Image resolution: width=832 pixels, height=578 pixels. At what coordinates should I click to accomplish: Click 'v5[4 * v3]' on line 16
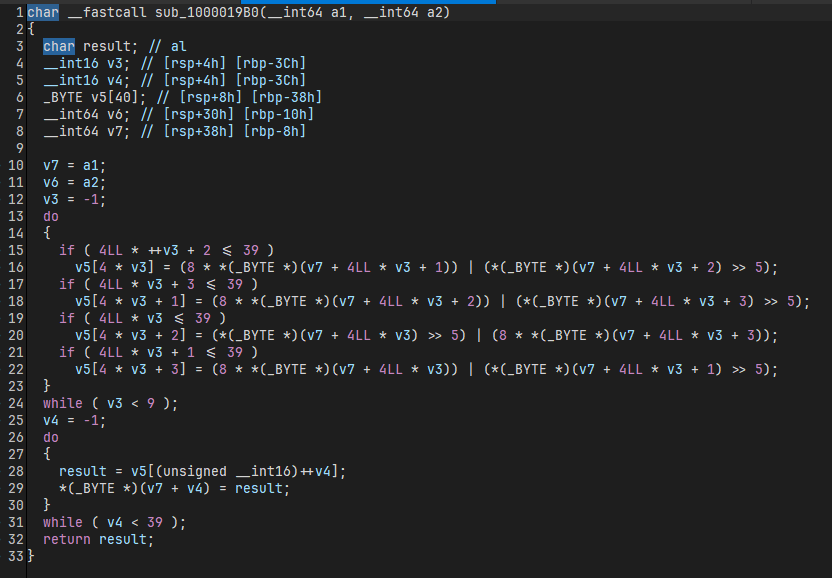tap(115, 267)
